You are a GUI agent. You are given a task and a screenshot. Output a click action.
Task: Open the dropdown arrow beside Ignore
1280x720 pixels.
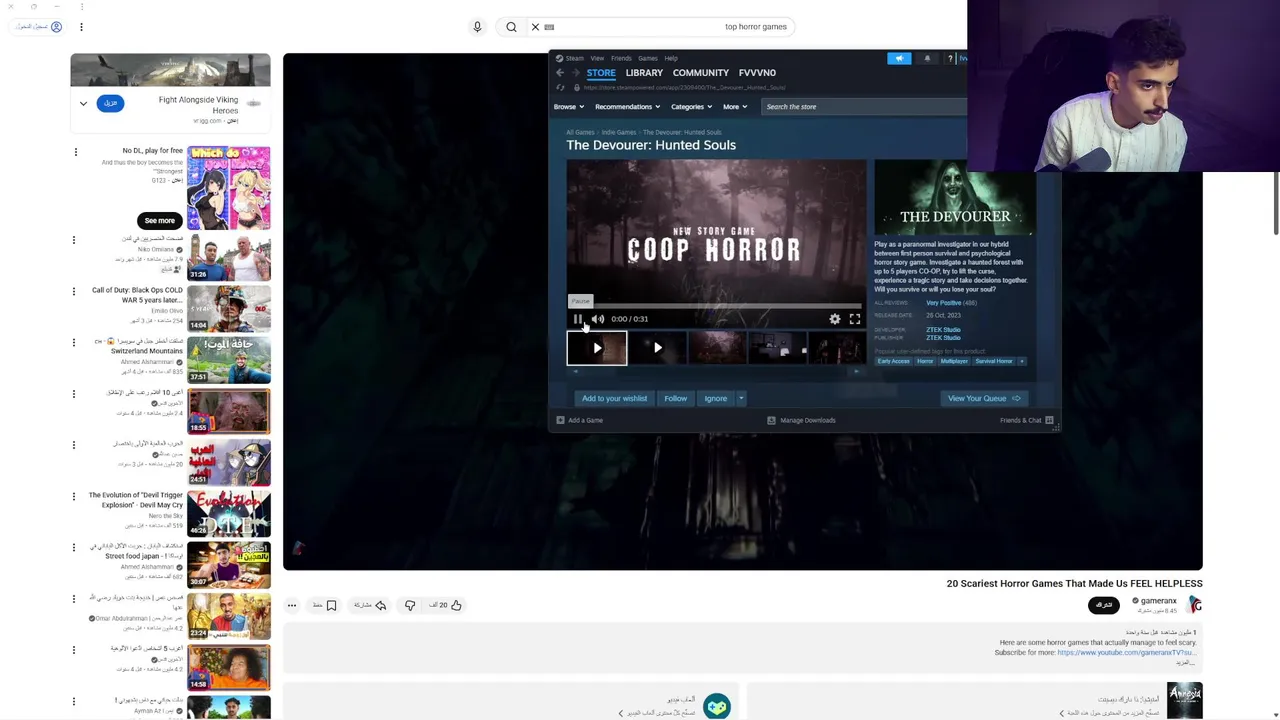(x=741, y=398)
